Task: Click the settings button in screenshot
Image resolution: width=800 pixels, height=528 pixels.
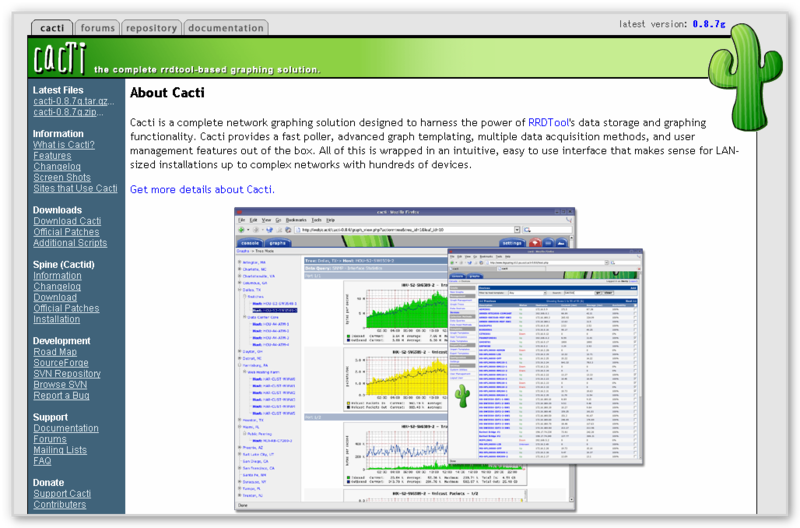Action: (512, 243)
